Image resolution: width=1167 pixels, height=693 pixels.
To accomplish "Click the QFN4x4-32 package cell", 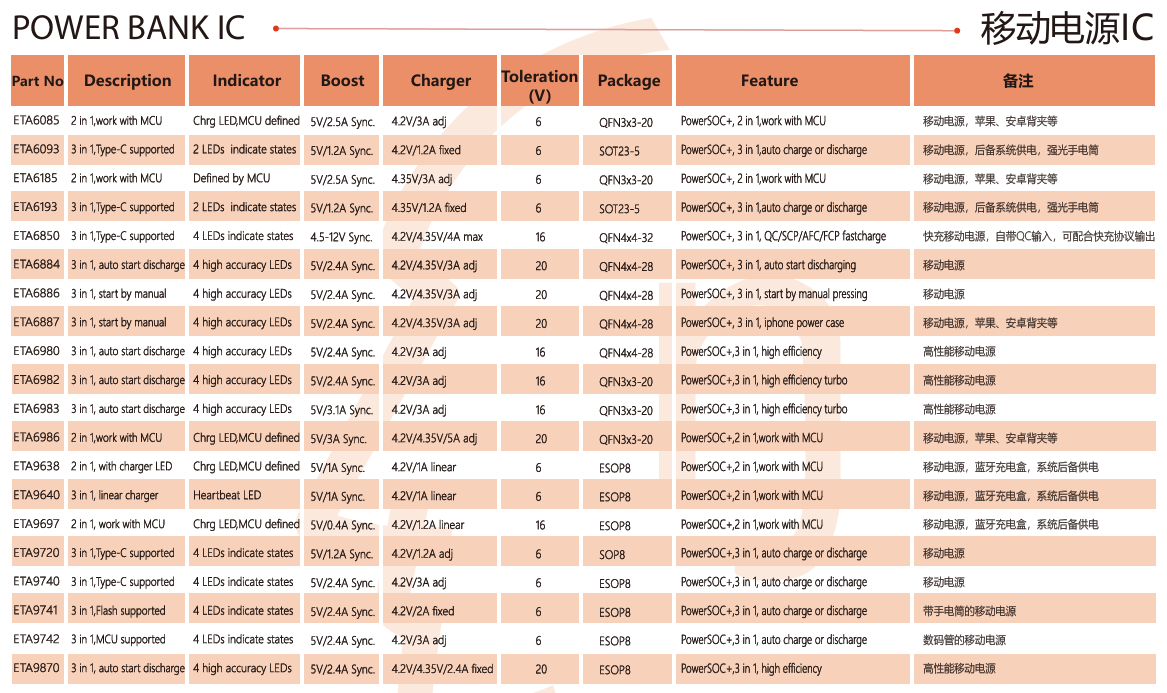I will (x=626, y=237).
